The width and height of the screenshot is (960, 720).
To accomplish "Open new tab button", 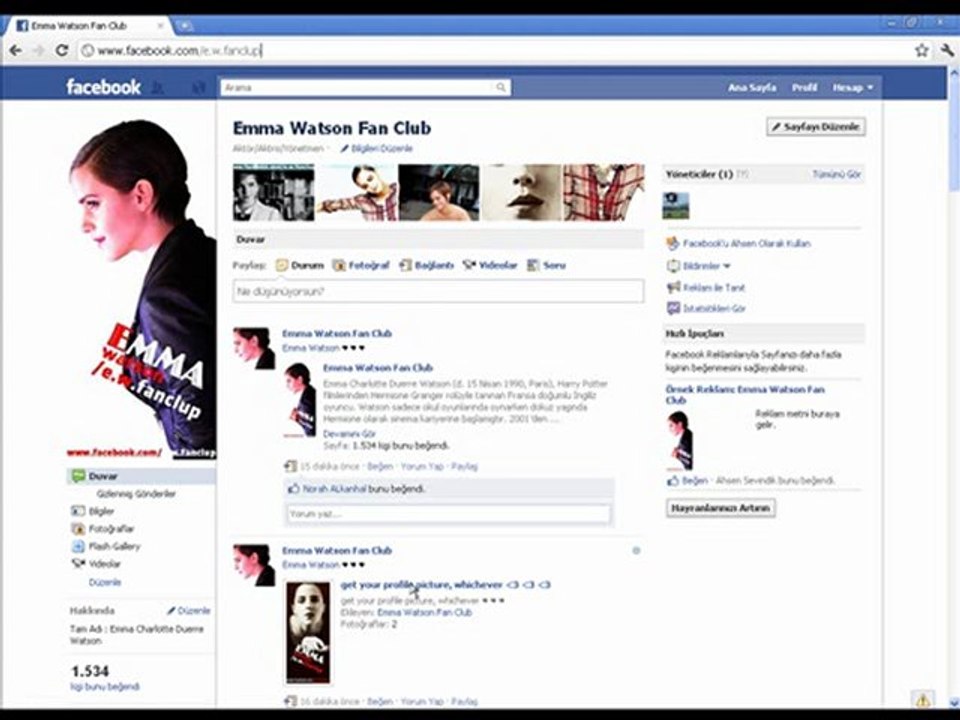I will tap(184, 26).
